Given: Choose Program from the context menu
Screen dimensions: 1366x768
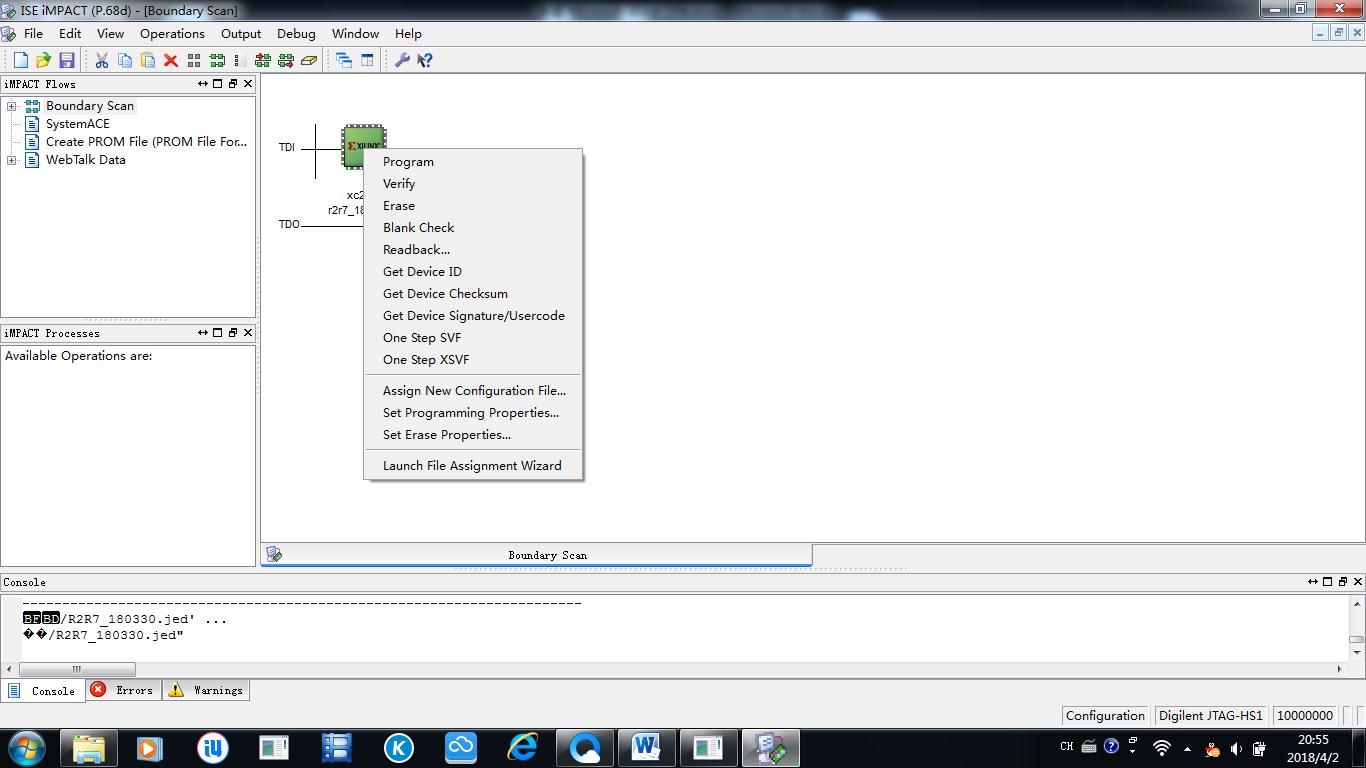Looking at the screenshot, I should [473, 162].
